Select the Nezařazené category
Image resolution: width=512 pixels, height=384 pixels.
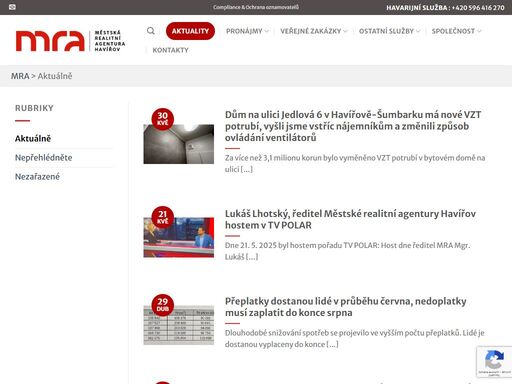coord(37,176)
